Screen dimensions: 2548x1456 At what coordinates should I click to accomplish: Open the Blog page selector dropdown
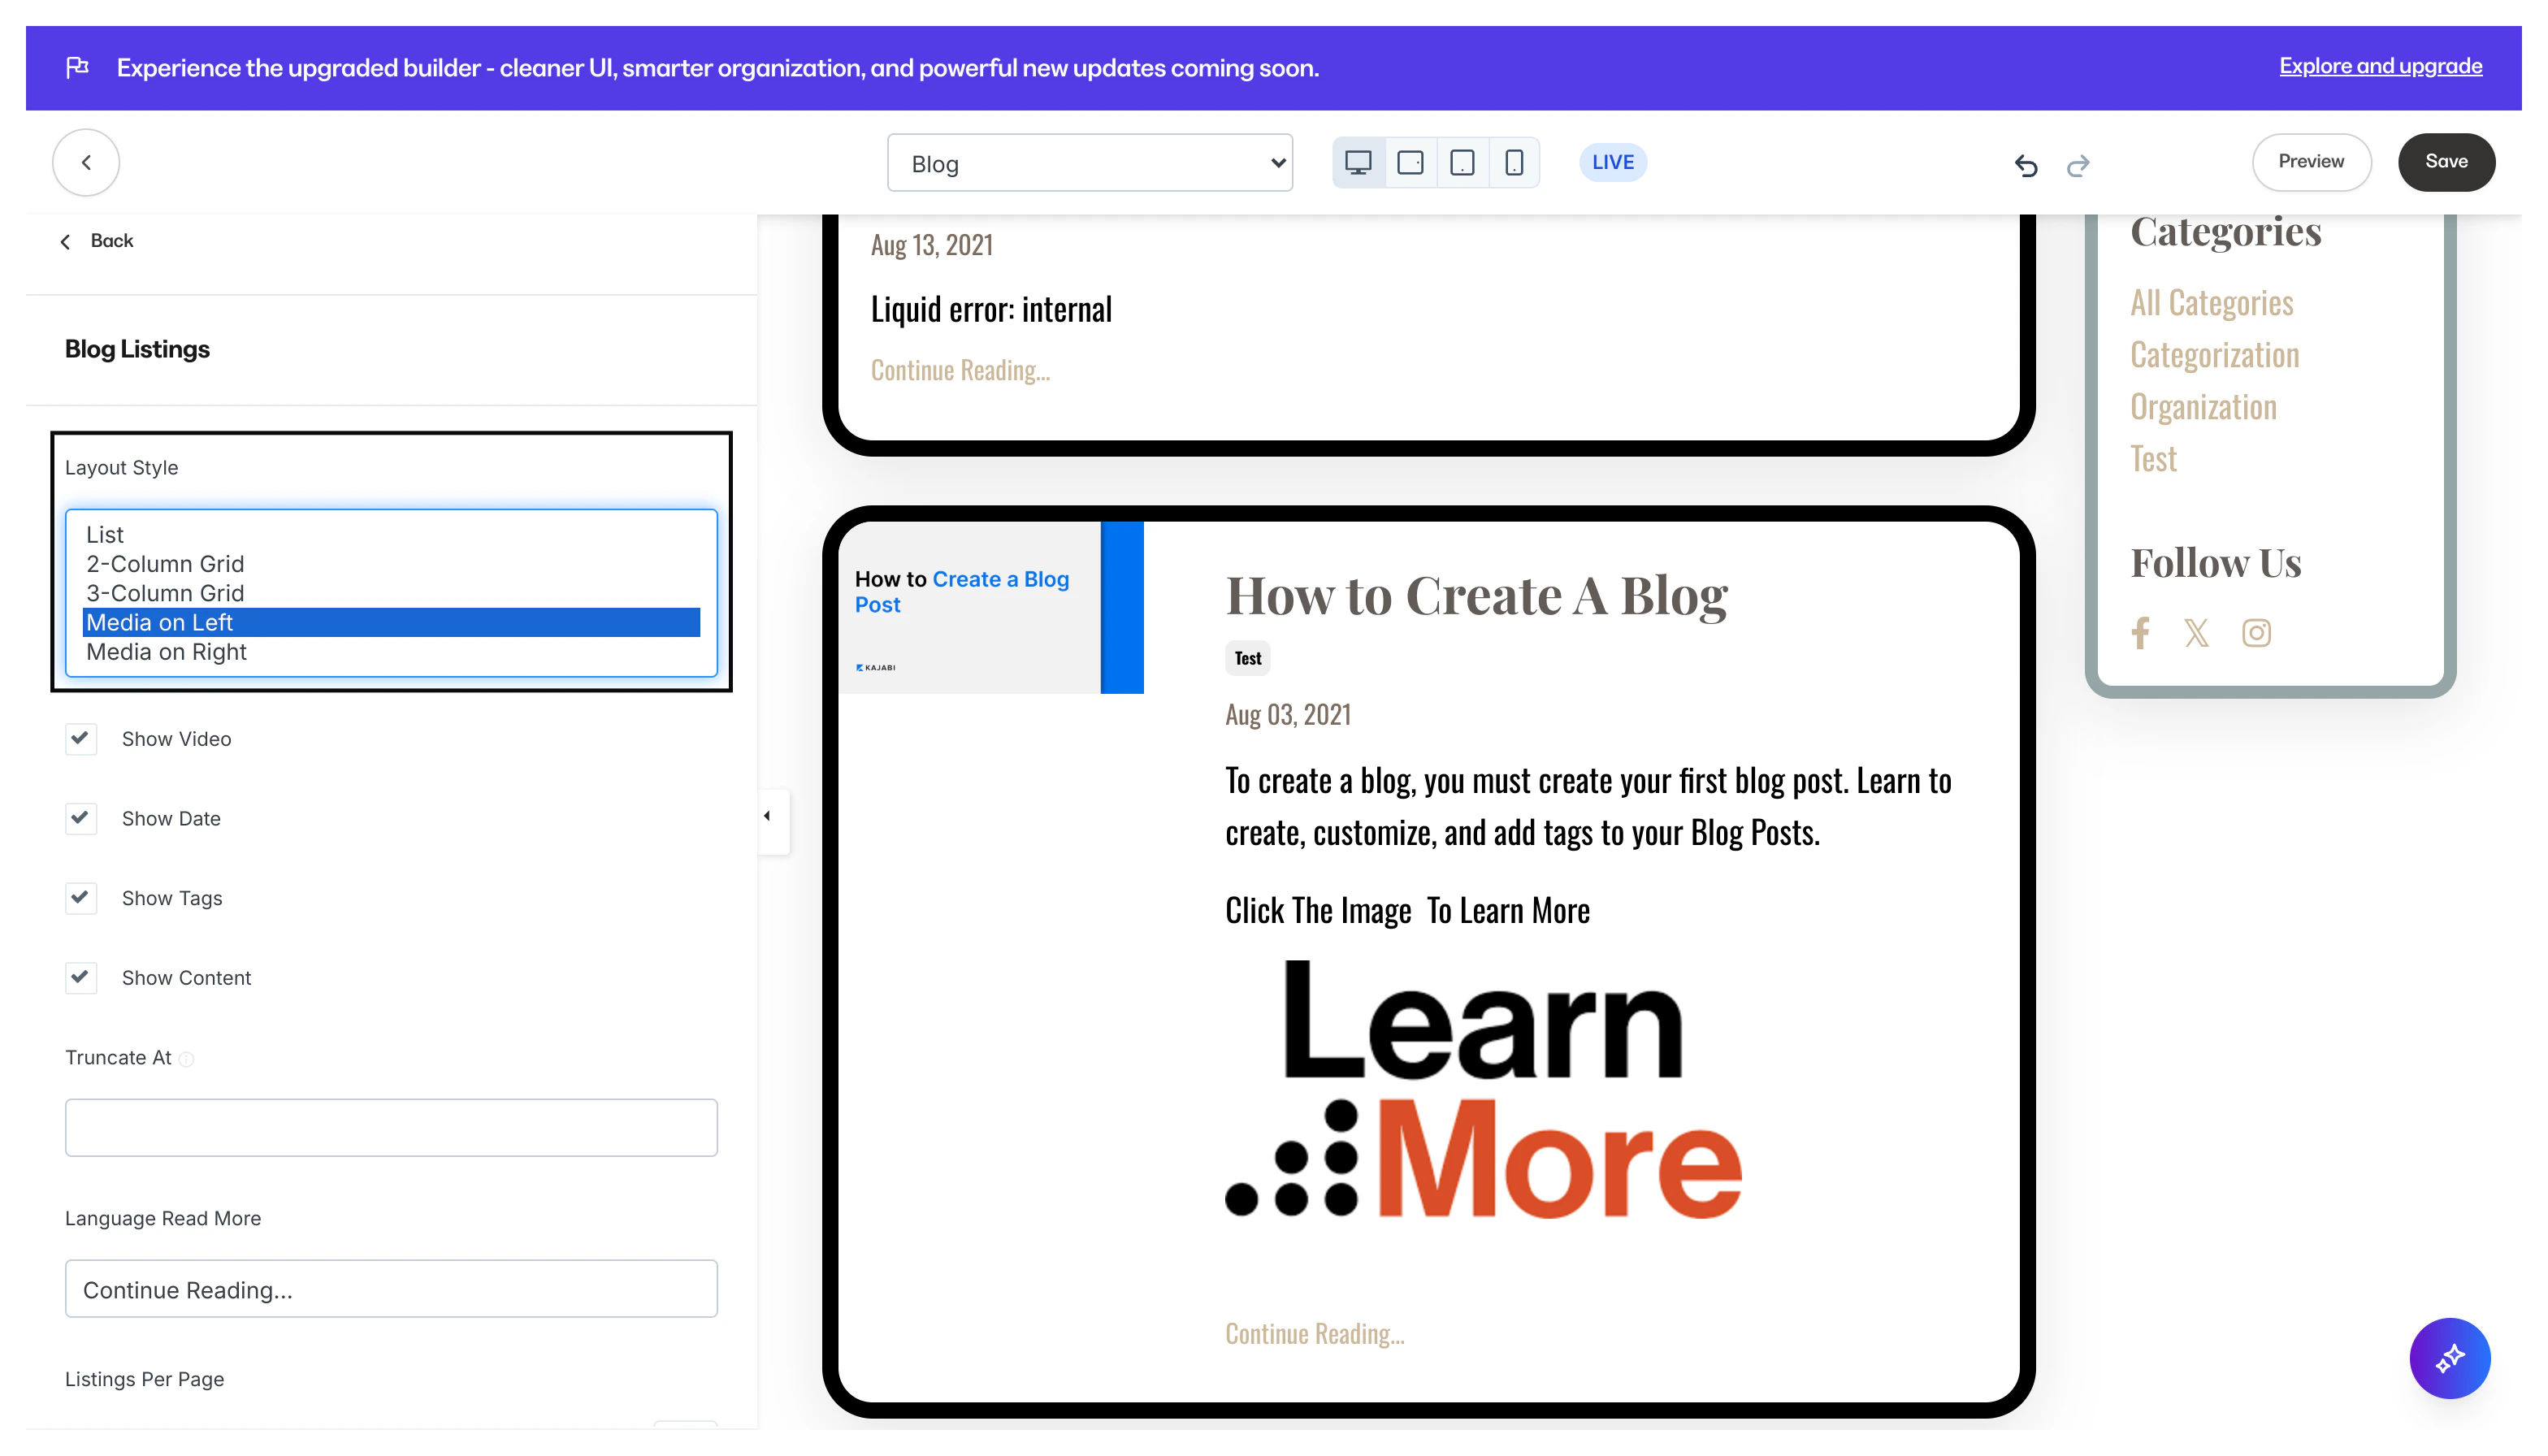[x=1089, y=163]
